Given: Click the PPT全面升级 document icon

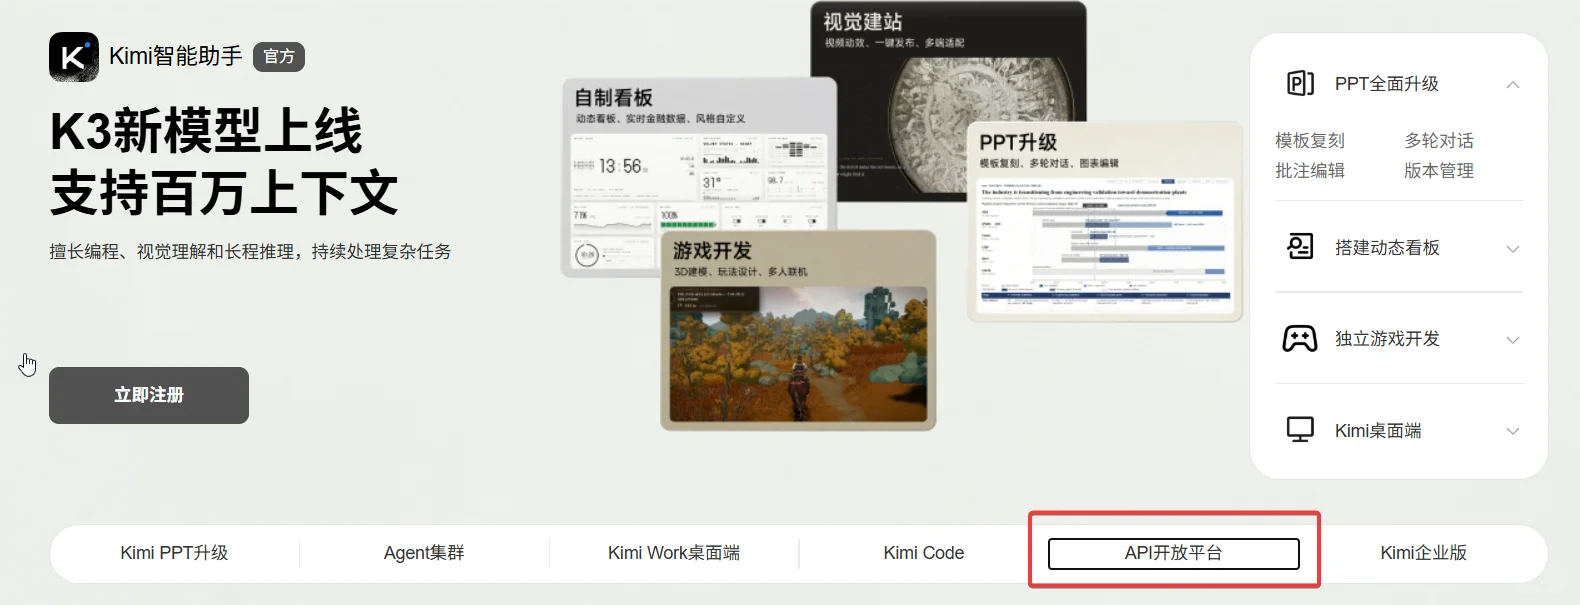Looking at the screenshot, I should 1300,84.
